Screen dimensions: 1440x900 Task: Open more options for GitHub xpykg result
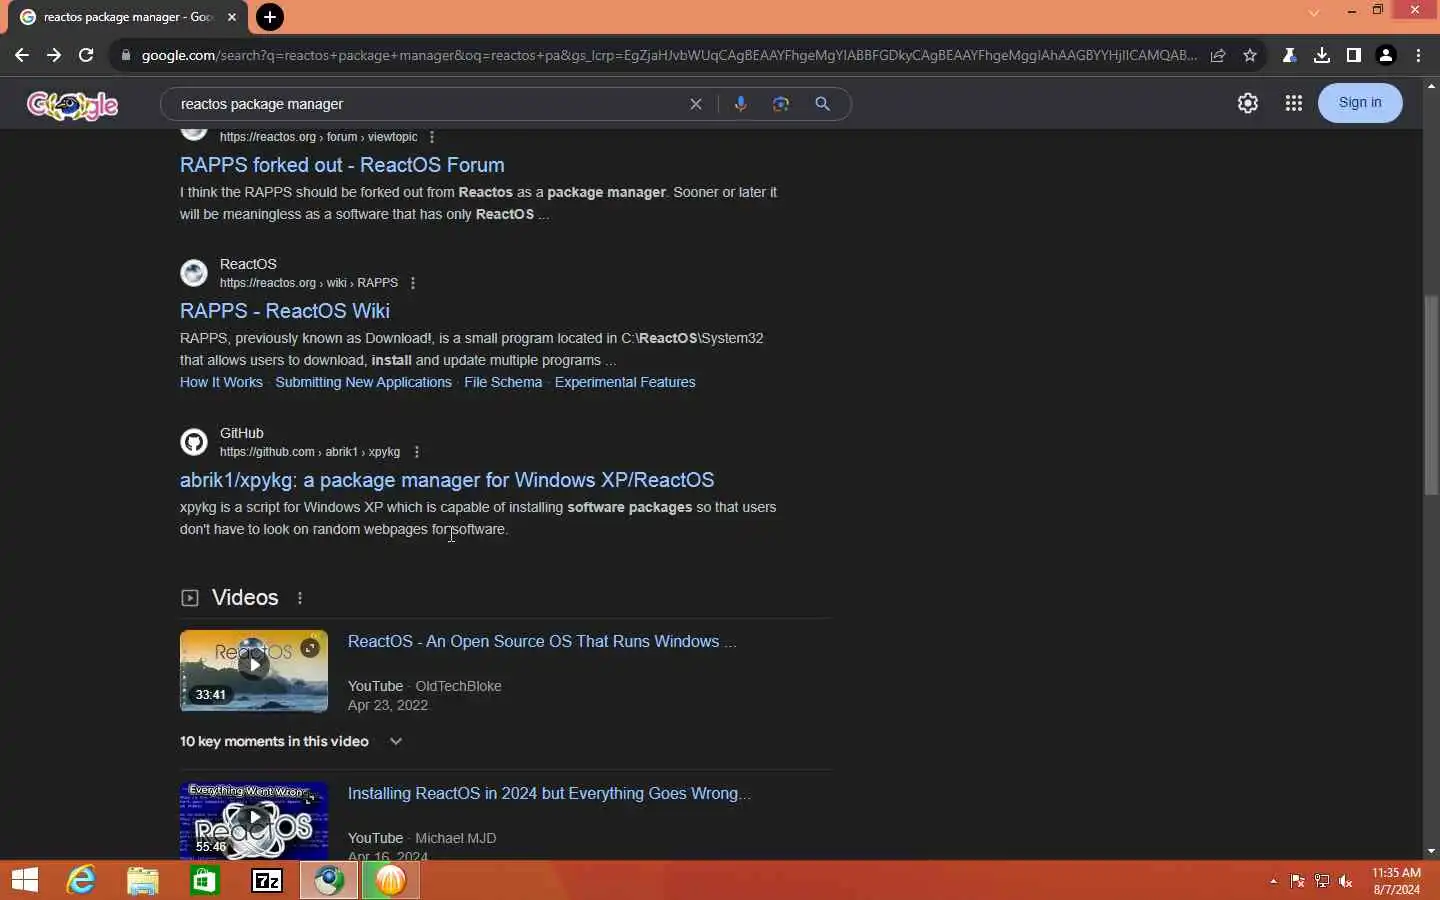(417, 452)
